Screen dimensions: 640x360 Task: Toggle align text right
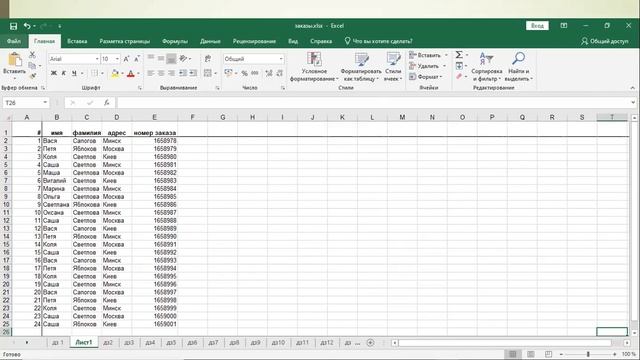click(171, 73)
